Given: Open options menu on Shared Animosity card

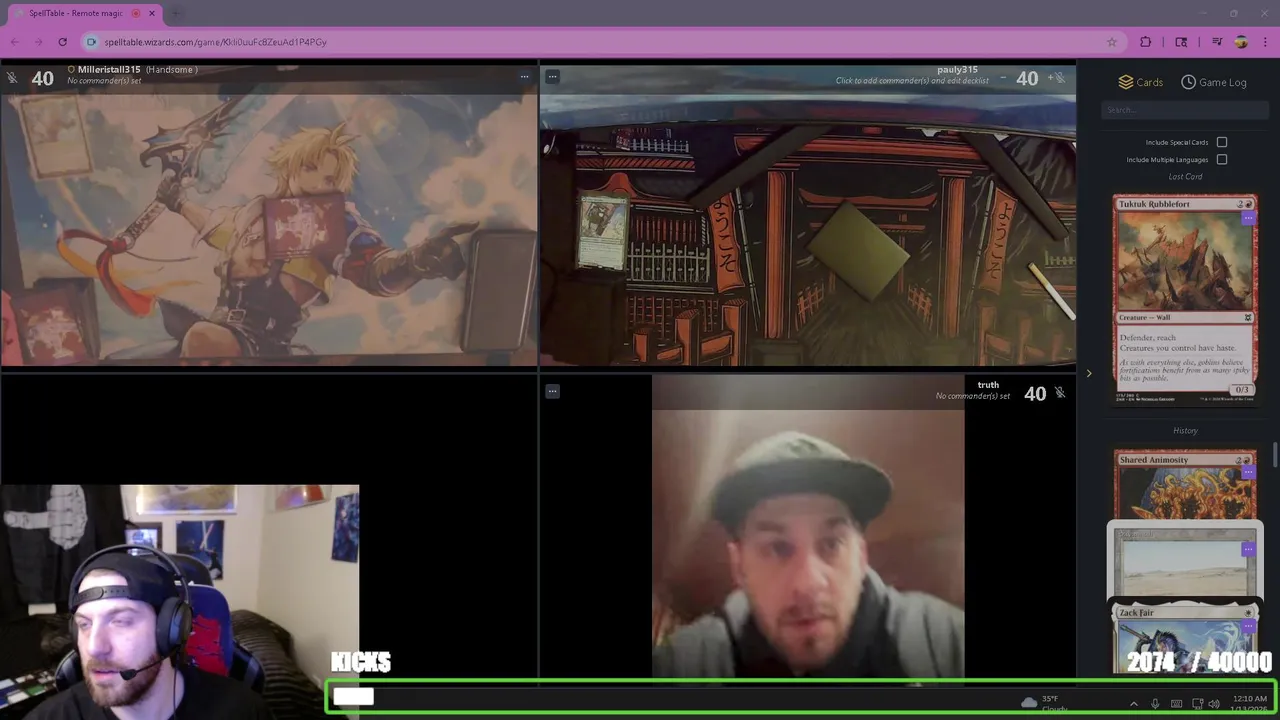Looking at the screenshot, I should click(1248, 472).
